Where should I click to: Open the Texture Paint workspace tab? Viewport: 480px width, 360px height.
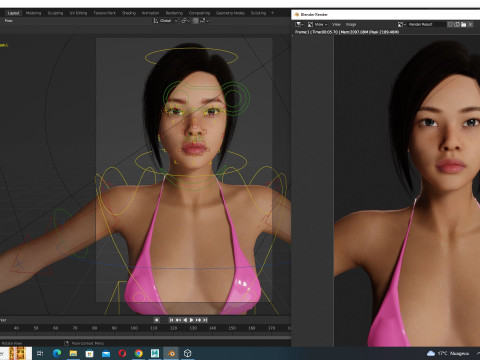tap(104, 13)
